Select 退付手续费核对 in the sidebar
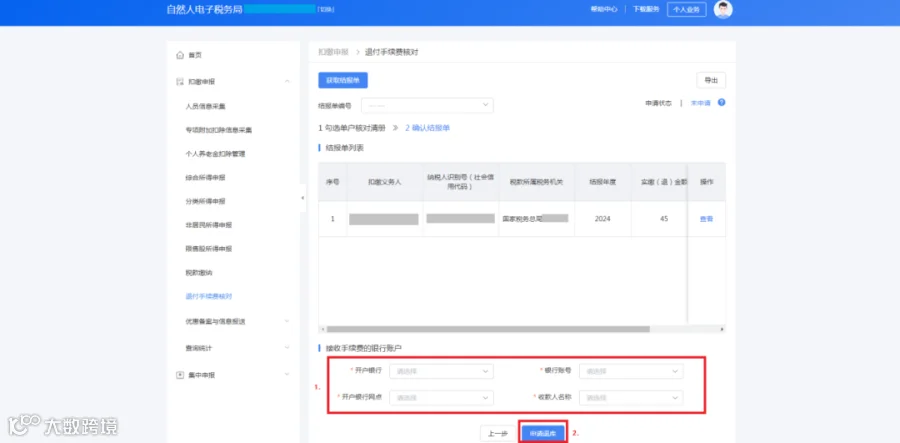900x443 pixels. (209, 297)
